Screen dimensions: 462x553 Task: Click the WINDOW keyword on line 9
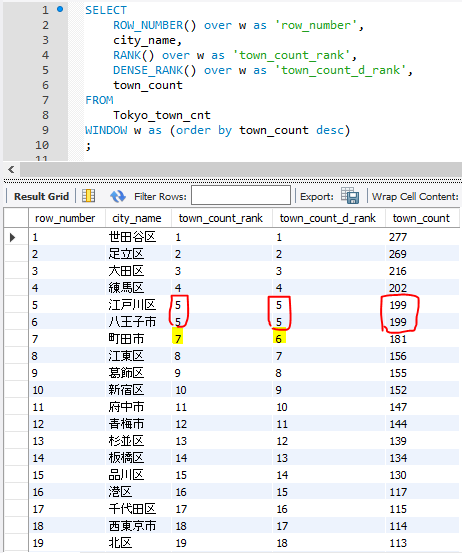coord(106,130)
